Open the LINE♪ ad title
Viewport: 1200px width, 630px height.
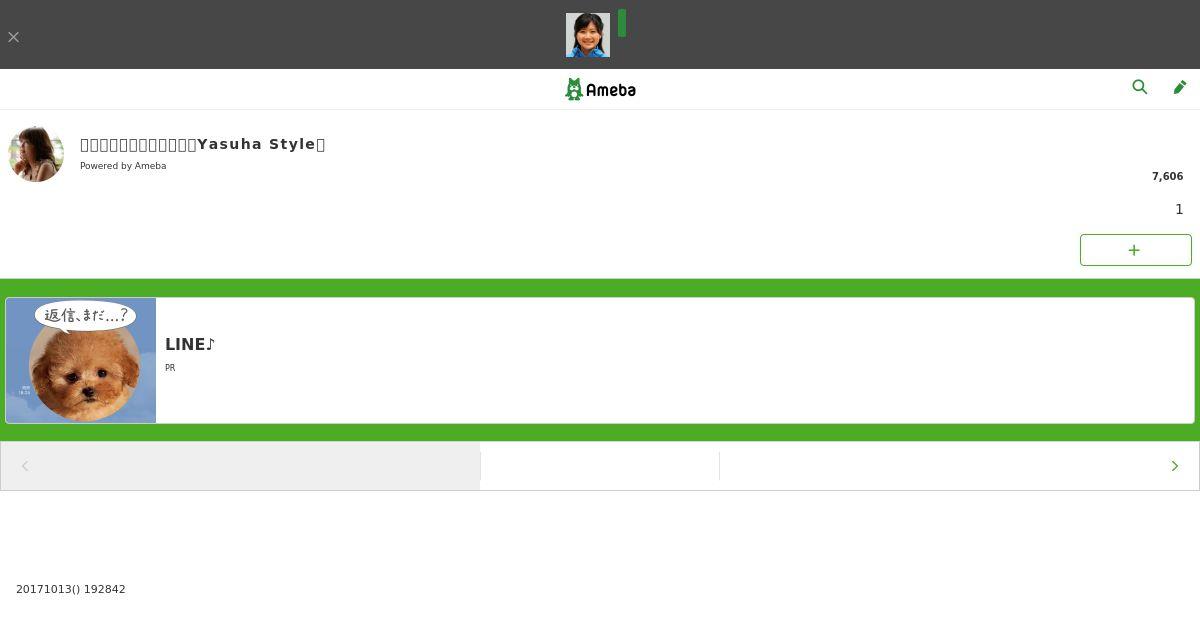(190, 344)
